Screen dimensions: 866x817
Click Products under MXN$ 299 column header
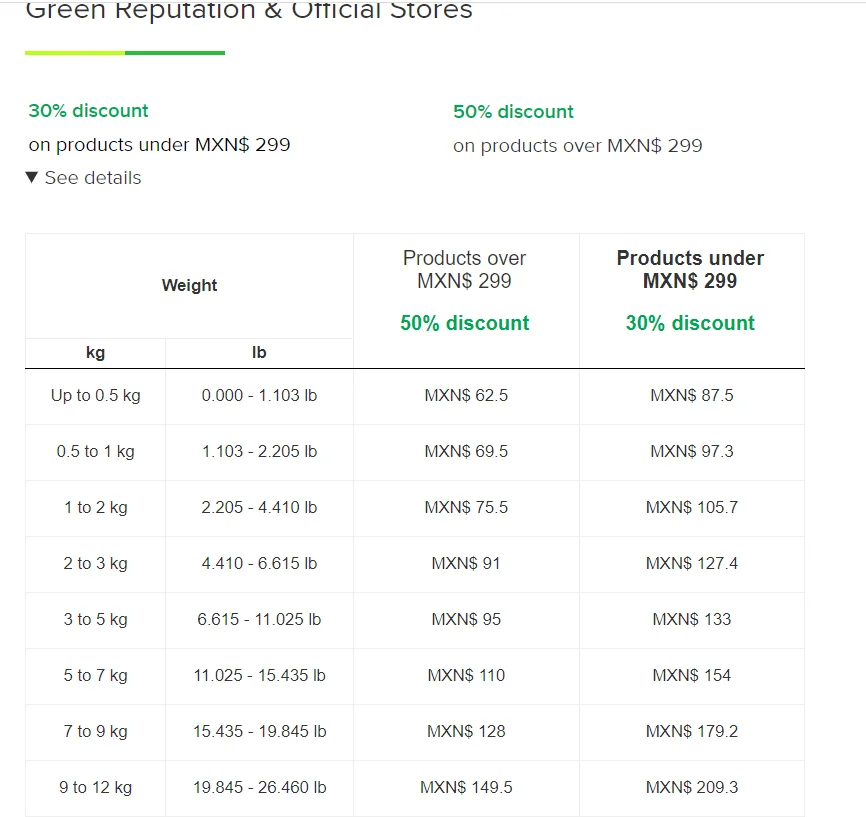[x=690, y=270]
